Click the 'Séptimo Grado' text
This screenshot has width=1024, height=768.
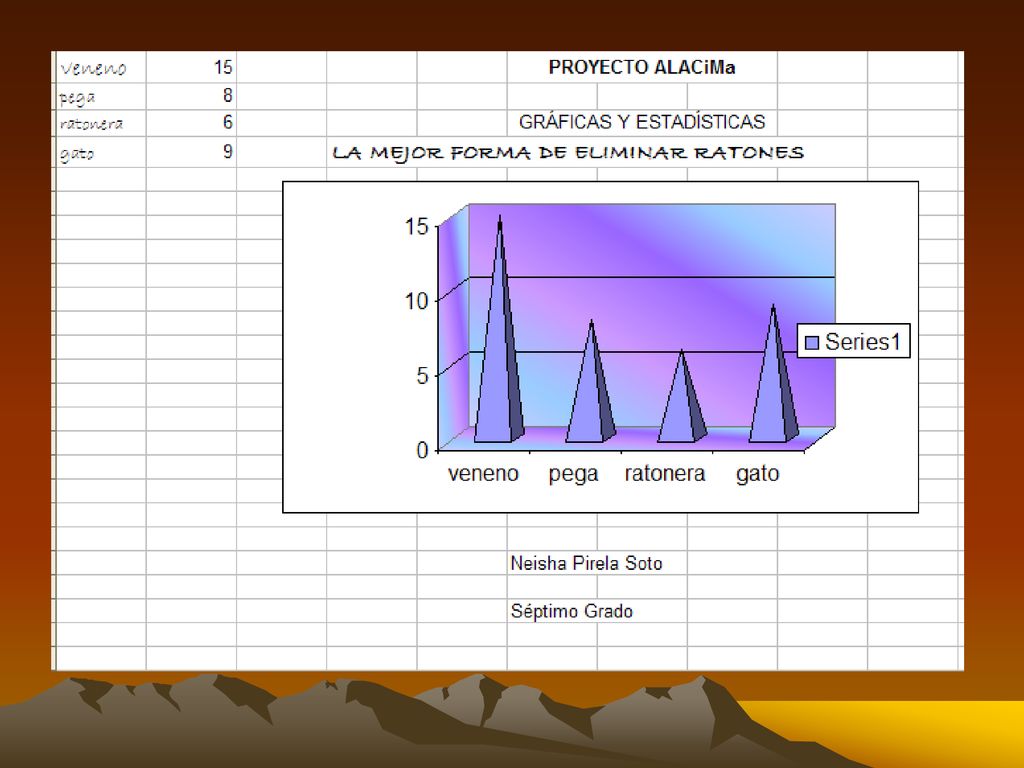(x=571, y=611)
